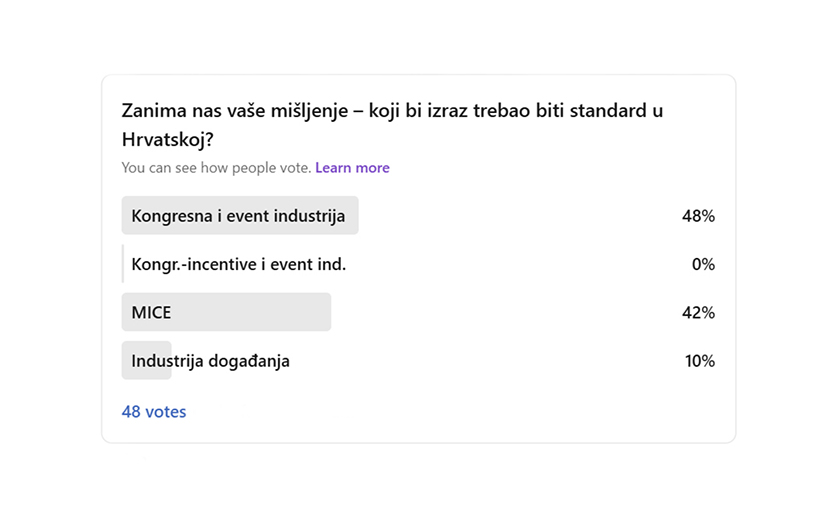Open the 48 votes list

coord(154,412)
